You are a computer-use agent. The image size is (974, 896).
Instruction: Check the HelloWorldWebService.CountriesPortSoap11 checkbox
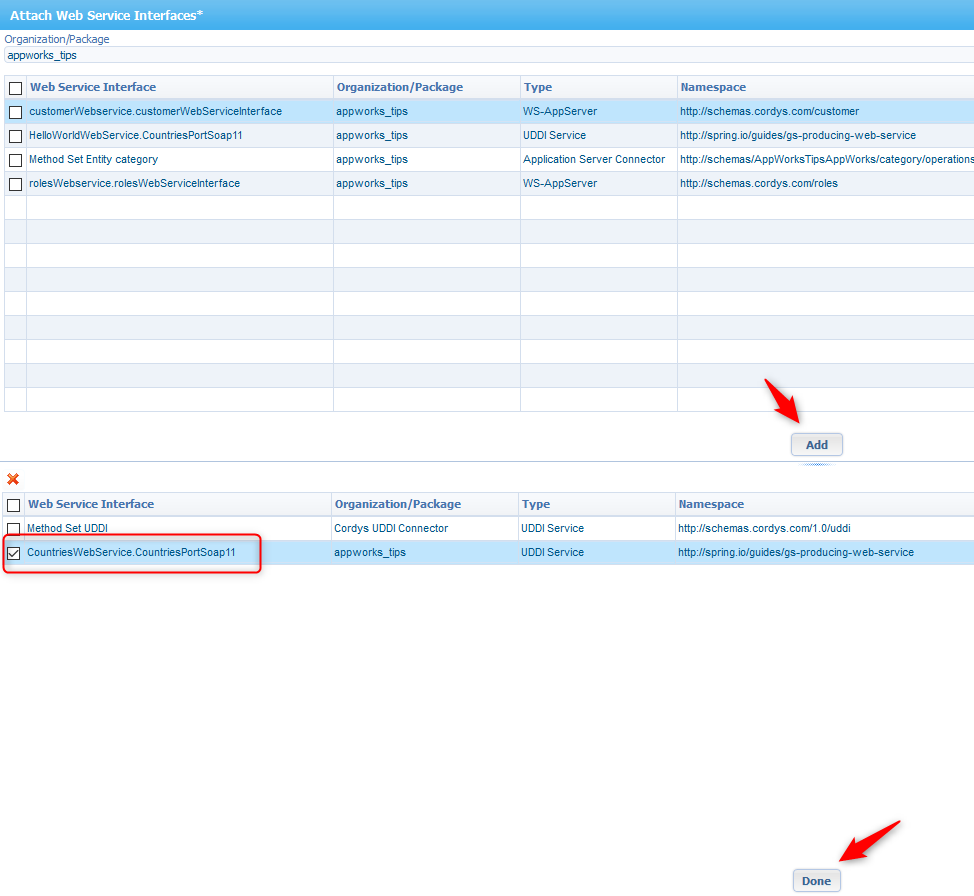[15, 136]
